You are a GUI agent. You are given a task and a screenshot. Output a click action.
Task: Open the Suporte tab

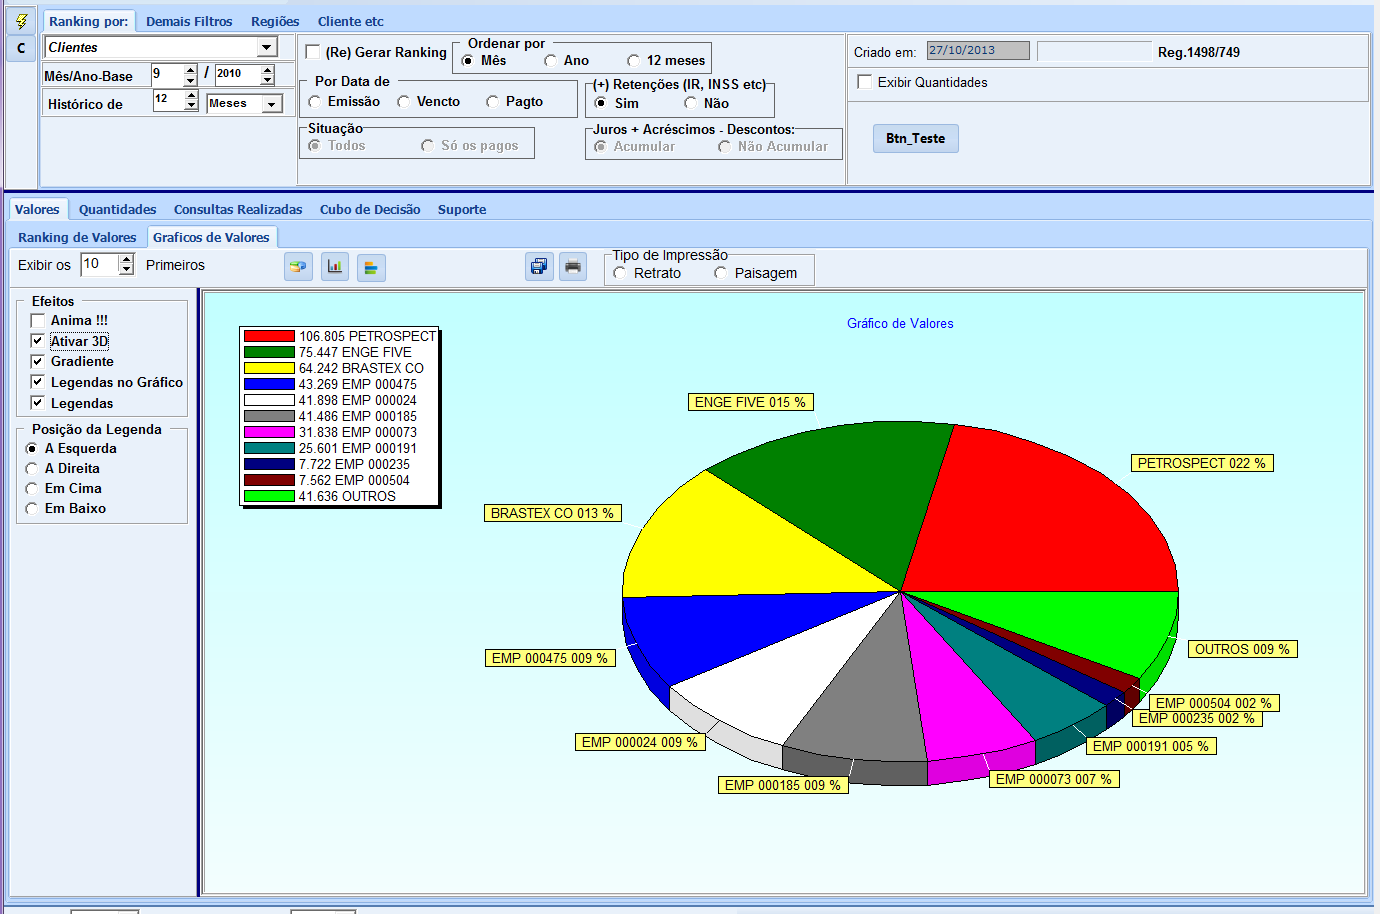[462, 209]
